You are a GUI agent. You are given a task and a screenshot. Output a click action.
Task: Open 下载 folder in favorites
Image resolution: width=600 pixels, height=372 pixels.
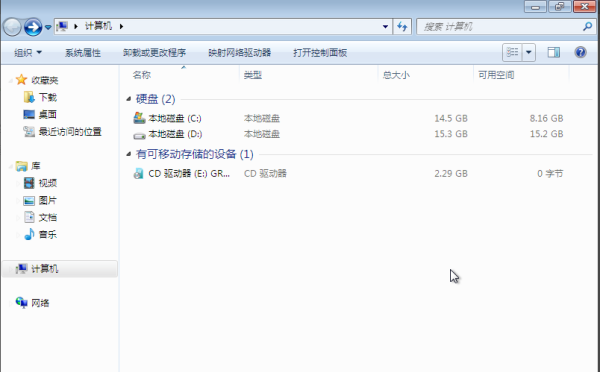pos(47,97)
